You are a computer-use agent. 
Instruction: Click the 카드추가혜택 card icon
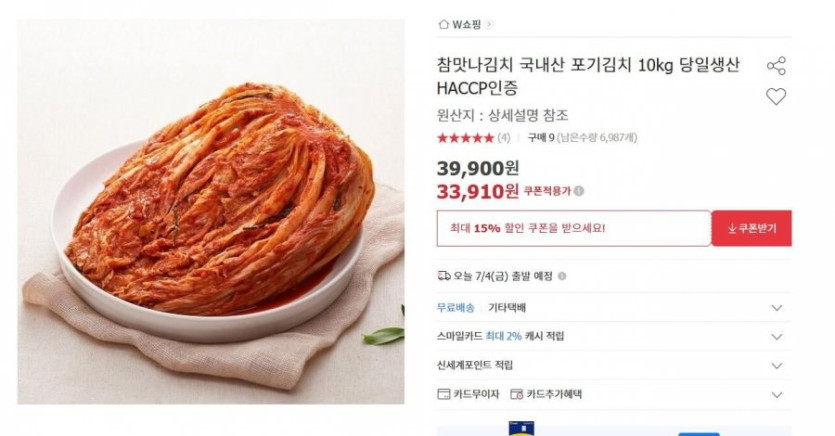[x=517, y=394]
